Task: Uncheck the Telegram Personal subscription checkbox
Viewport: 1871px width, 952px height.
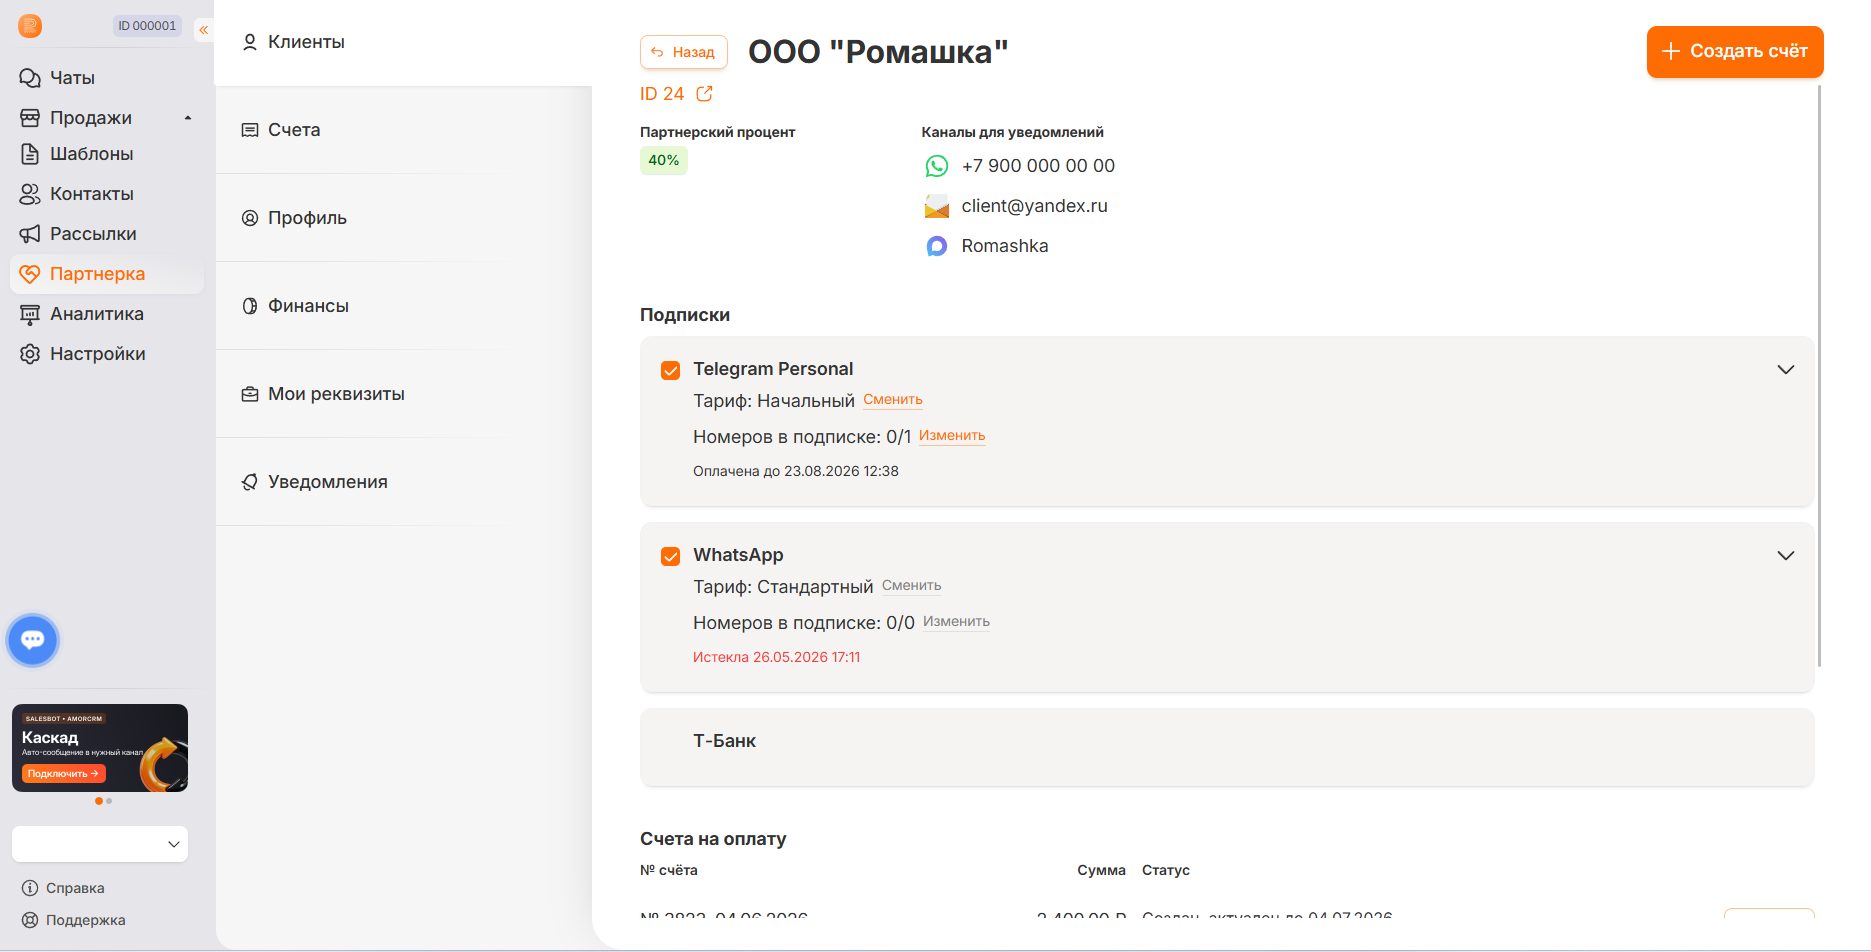Action: (x=671, y=370)
